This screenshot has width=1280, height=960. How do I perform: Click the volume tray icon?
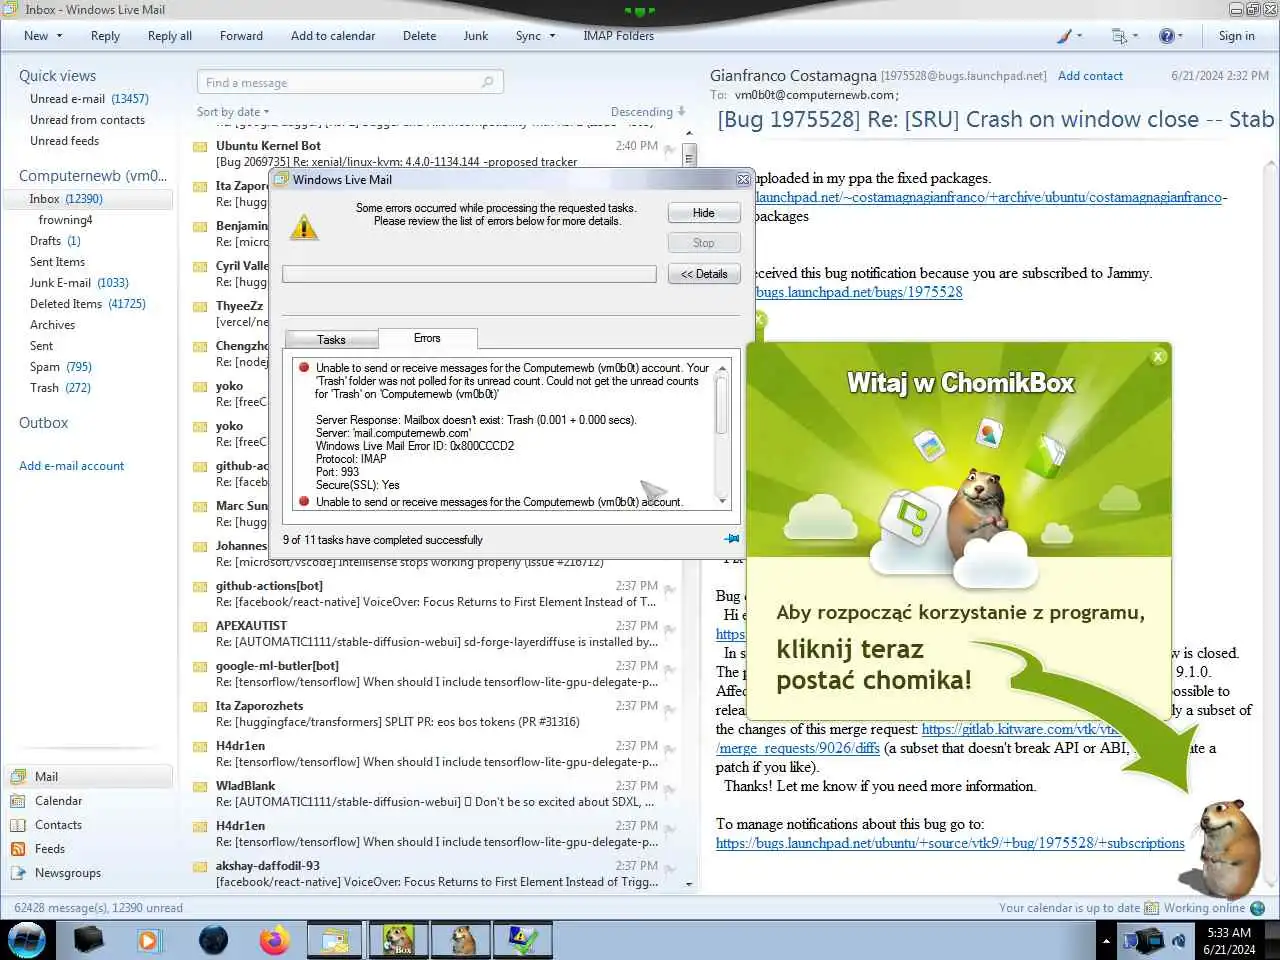tap(1180, 941)
